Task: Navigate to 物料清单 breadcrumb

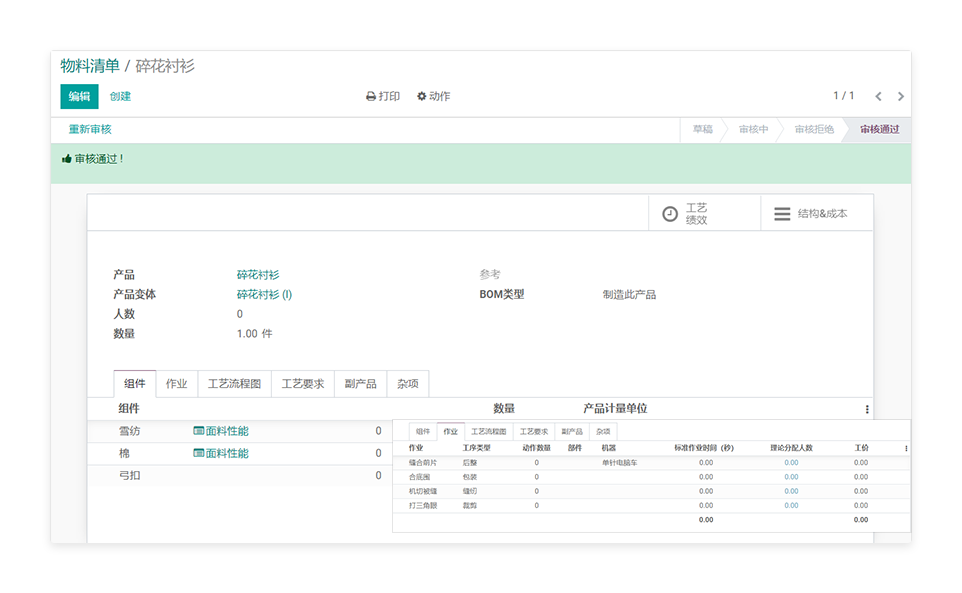Action: pos(89,66)
